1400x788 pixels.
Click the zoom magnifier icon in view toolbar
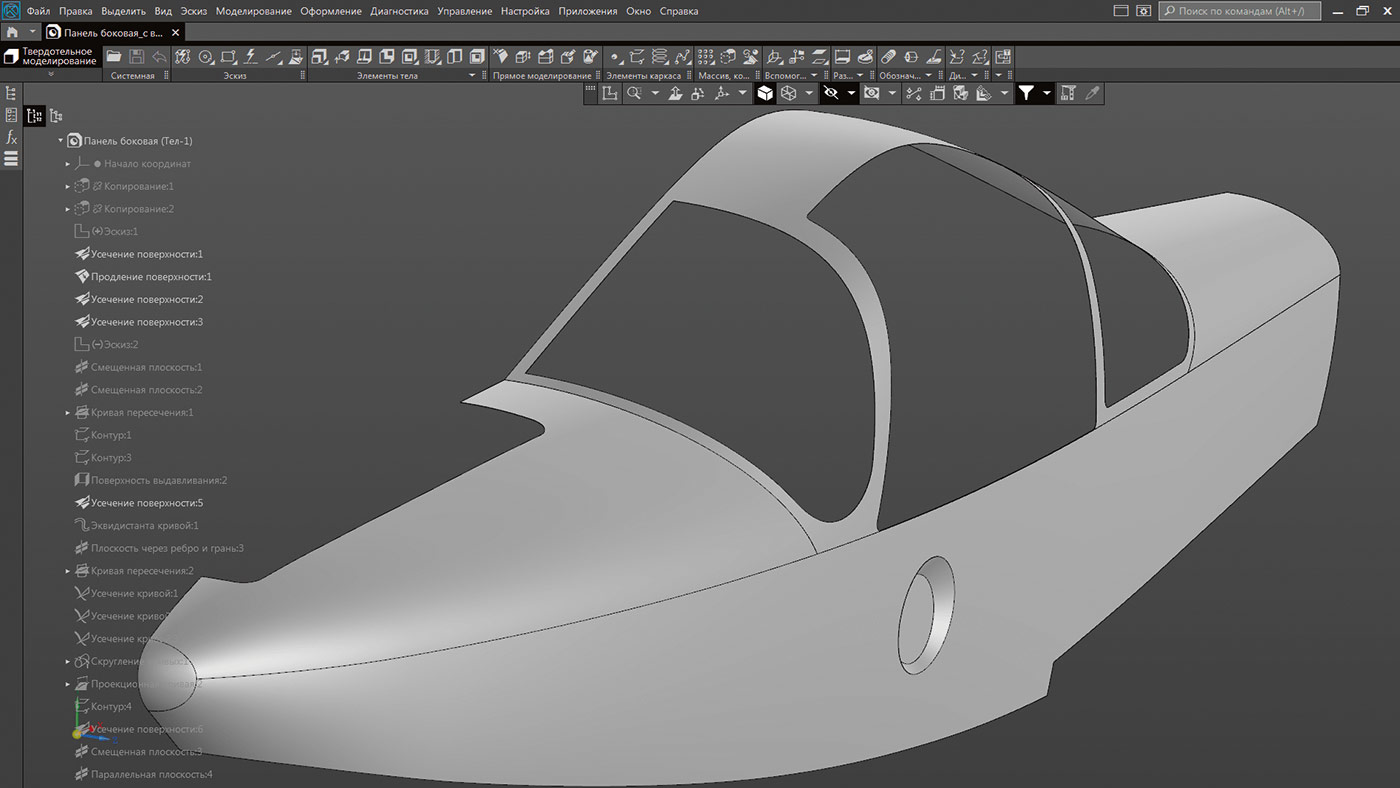(634, 93)
